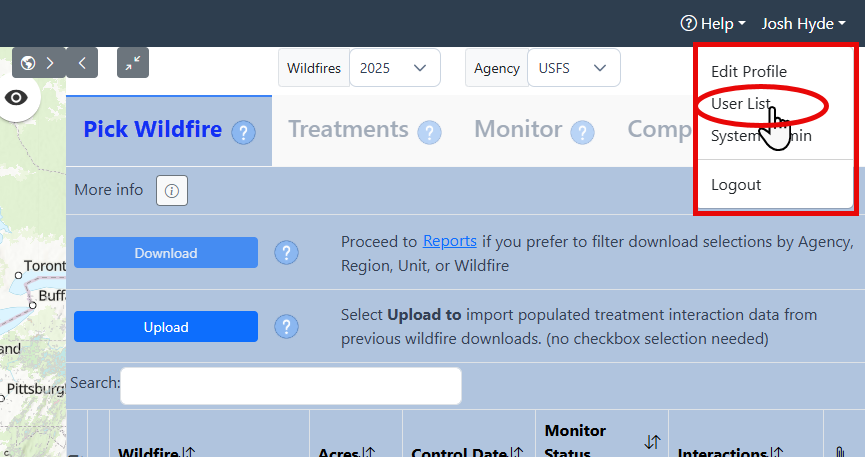
Task: Click the Upload button
Action: click(x=166, y=327)
